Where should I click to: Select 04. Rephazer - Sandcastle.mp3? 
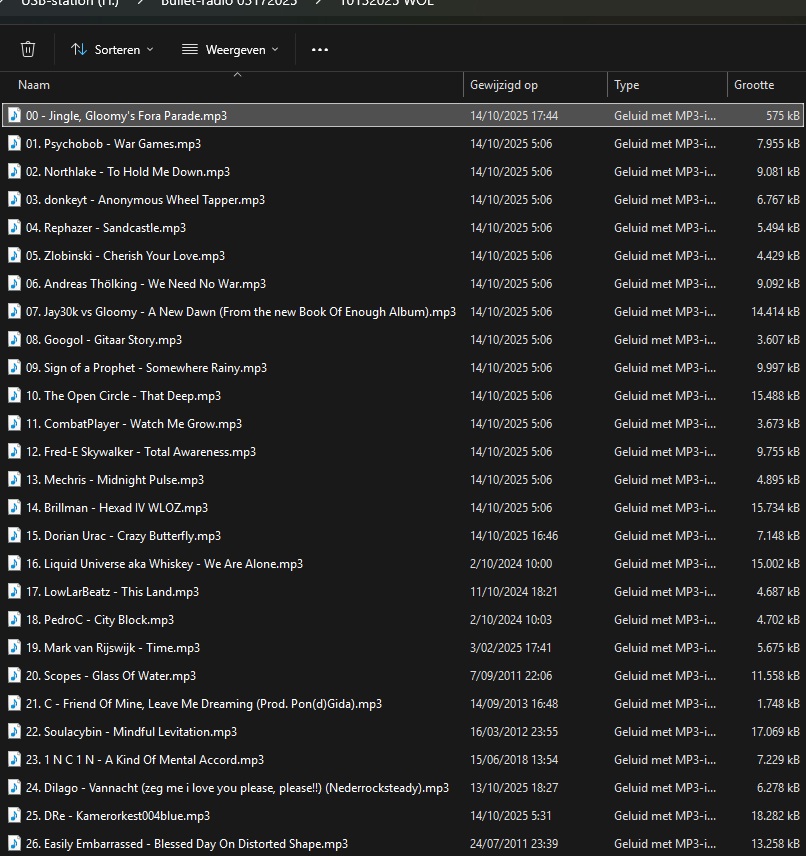pos(106,228)
